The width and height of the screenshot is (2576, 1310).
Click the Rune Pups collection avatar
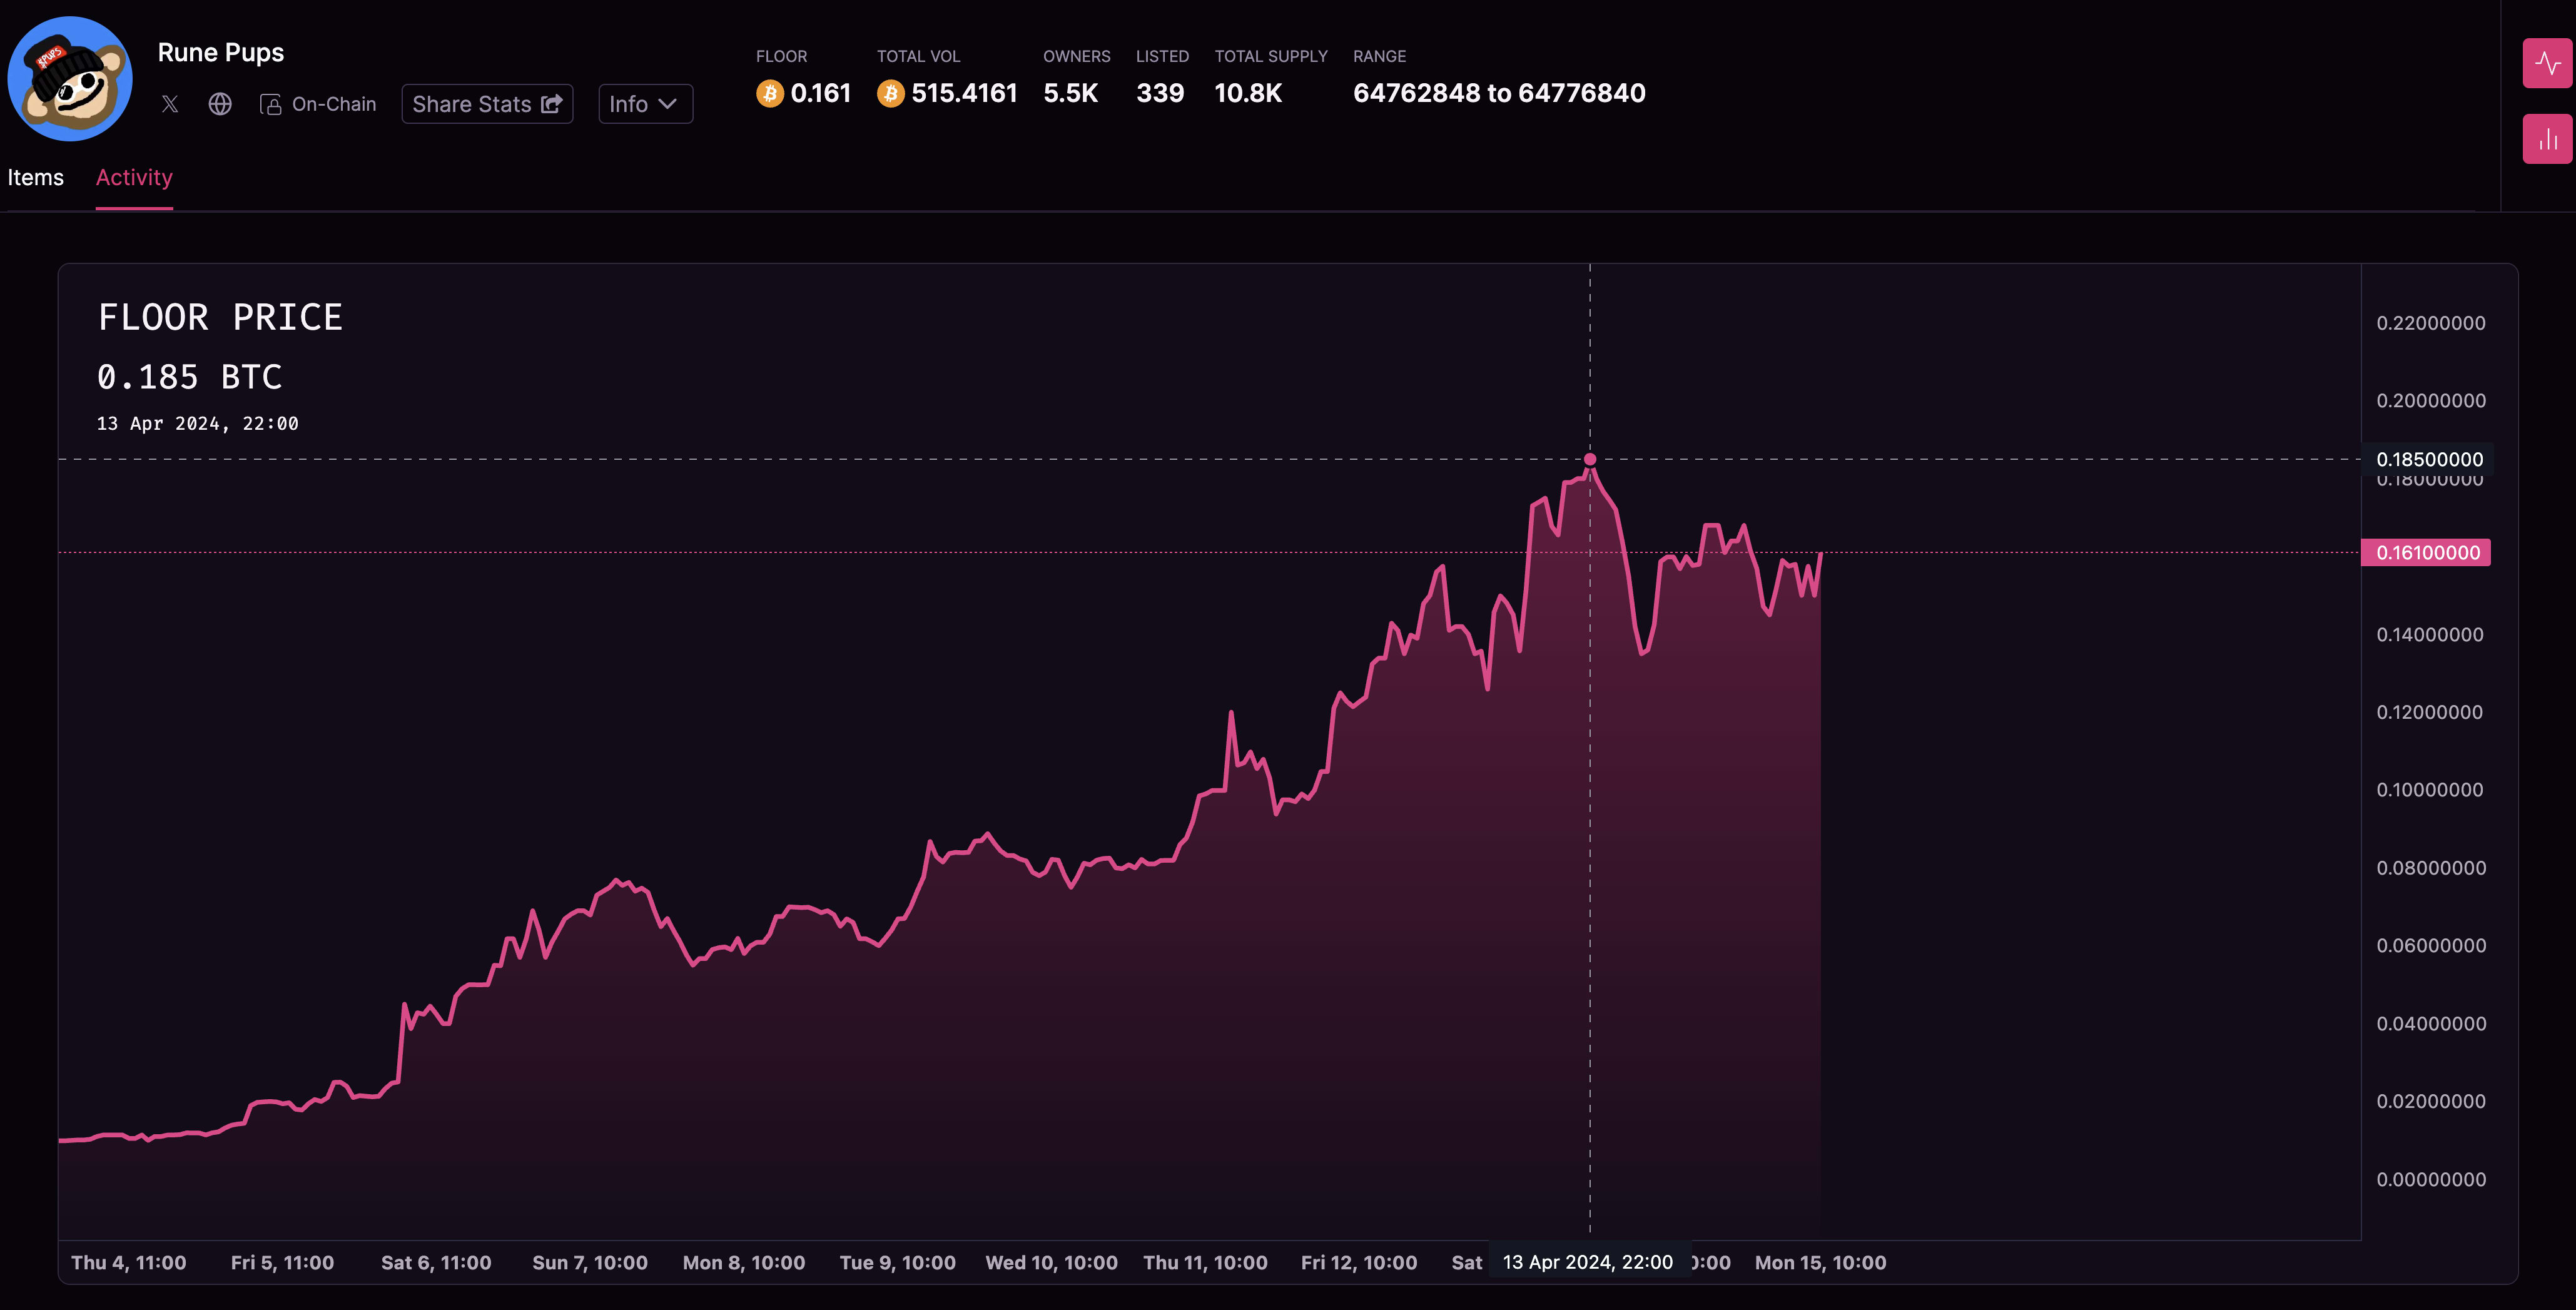click(70, 78)
